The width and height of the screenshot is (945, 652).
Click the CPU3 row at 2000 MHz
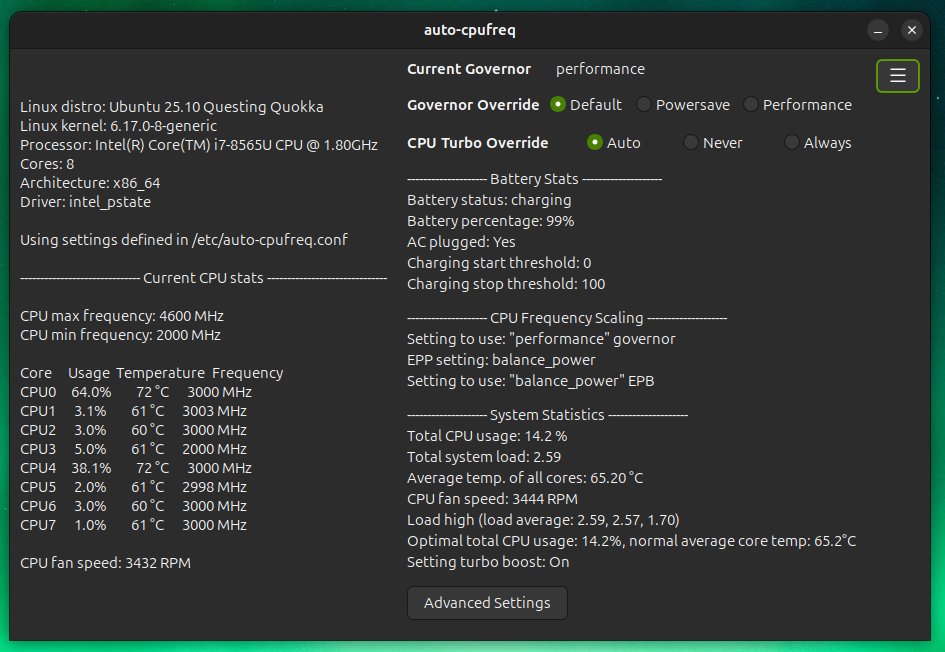coord(134,449)
